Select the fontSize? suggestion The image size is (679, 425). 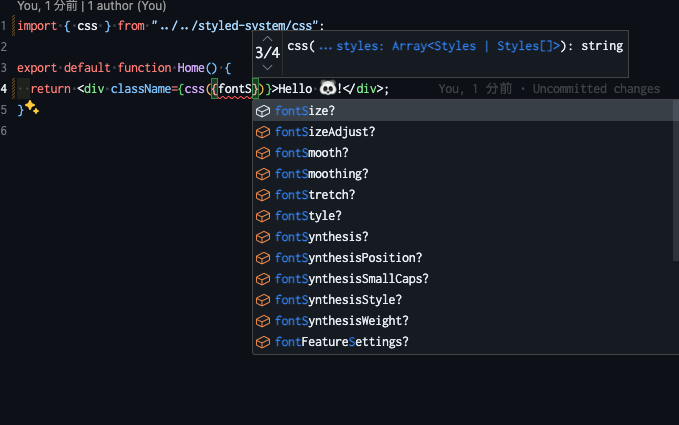pos(463,111)
